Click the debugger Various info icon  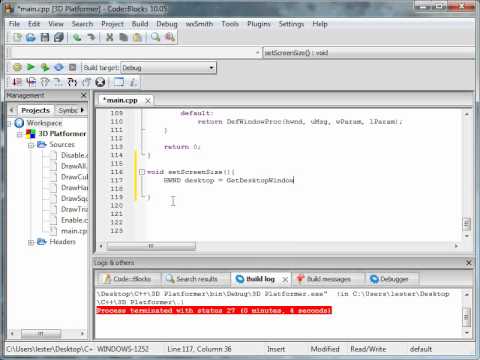coord(133,82)
